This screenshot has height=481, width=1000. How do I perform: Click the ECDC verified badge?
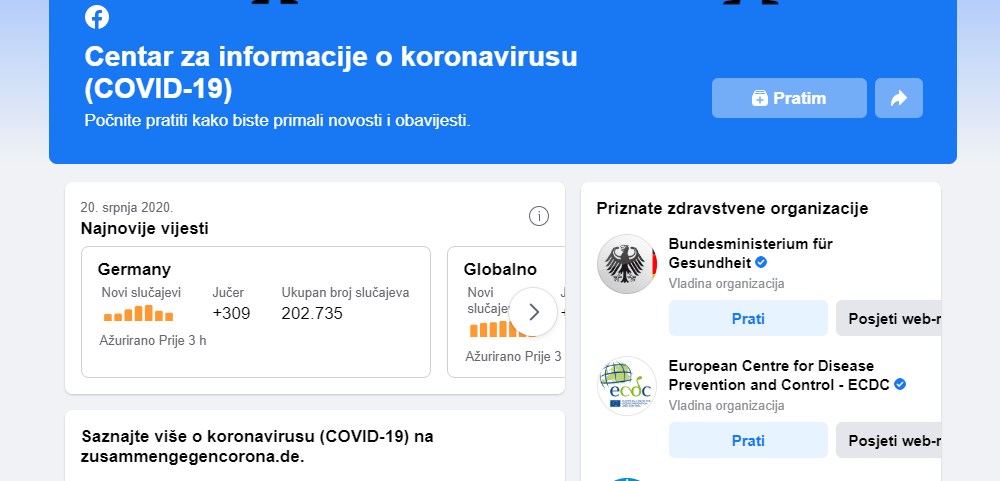pos(900,385)
